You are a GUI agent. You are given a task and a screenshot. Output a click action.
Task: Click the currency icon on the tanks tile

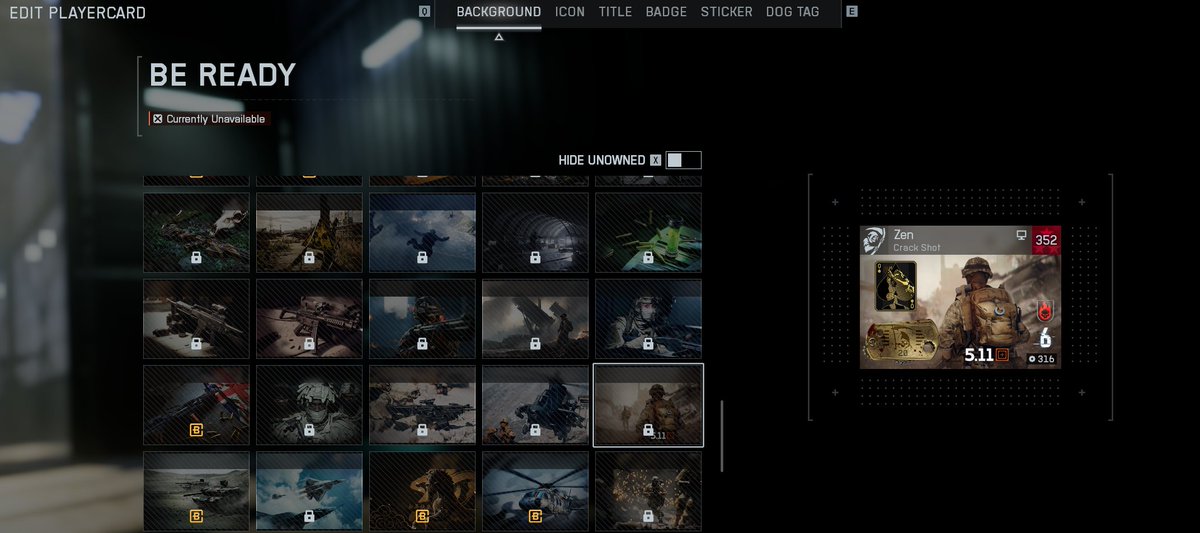196,516
